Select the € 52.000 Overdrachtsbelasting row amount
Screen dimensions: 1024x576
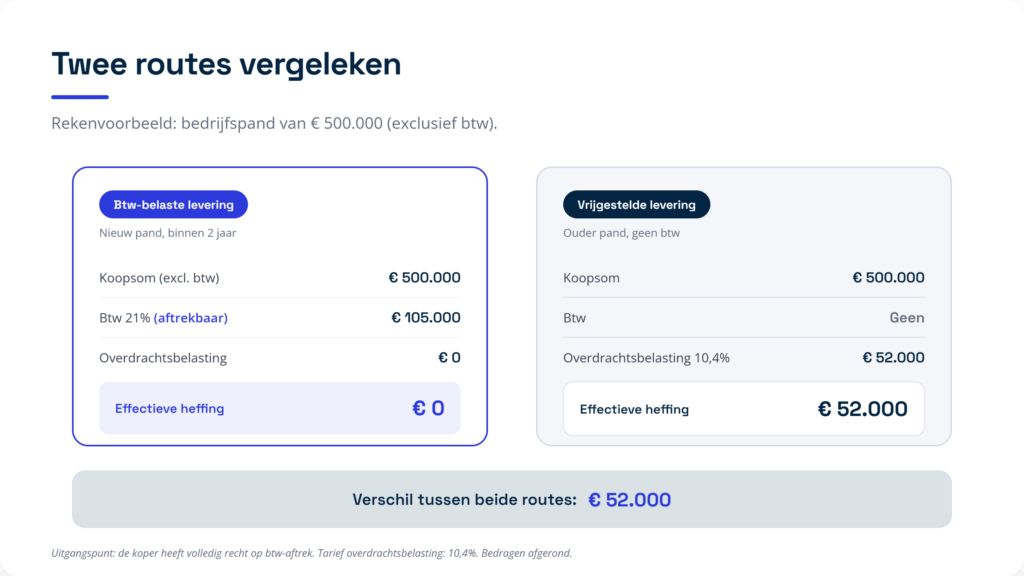click(893, 357)
